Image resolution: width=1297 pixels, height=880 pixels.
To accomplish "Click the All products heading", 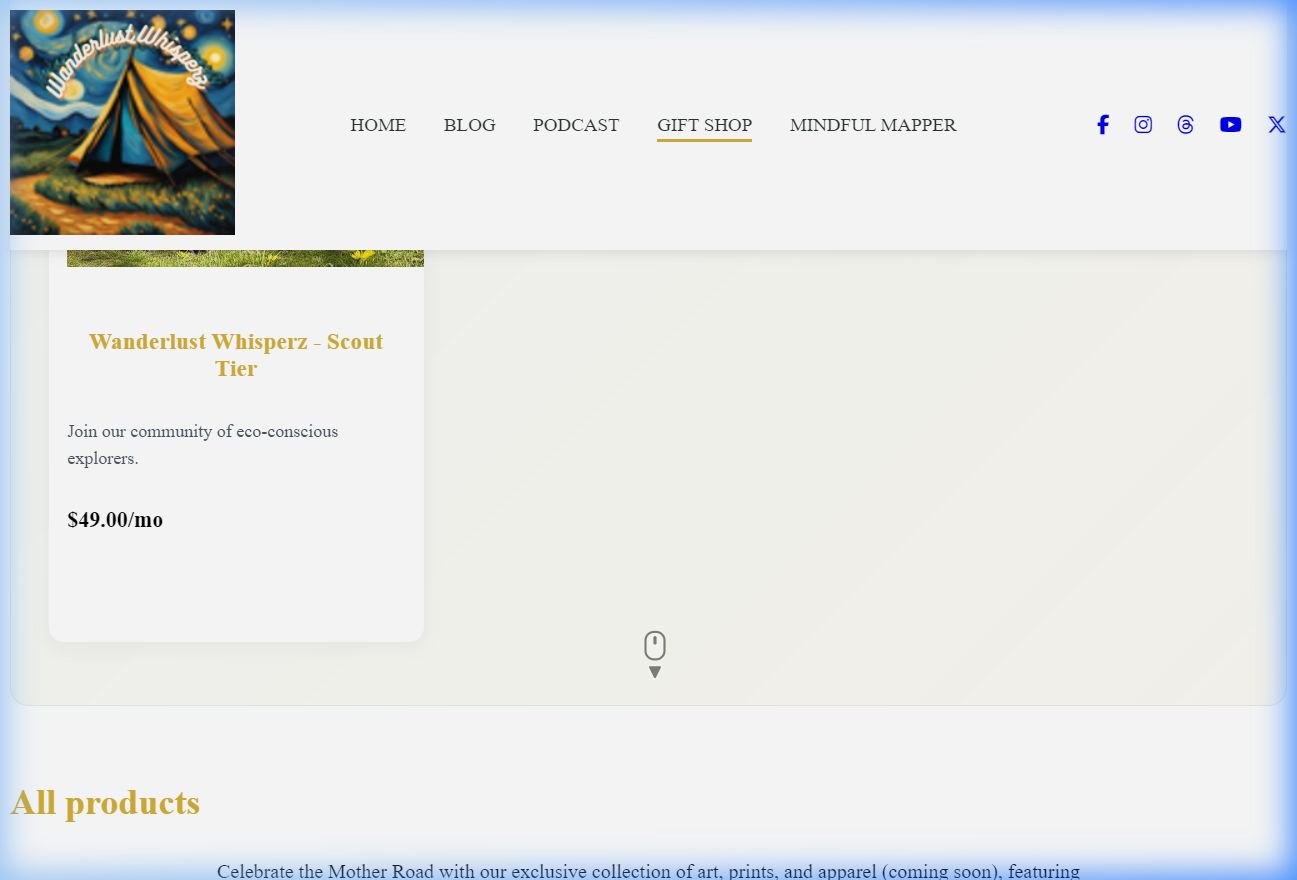I will point(105,803).
